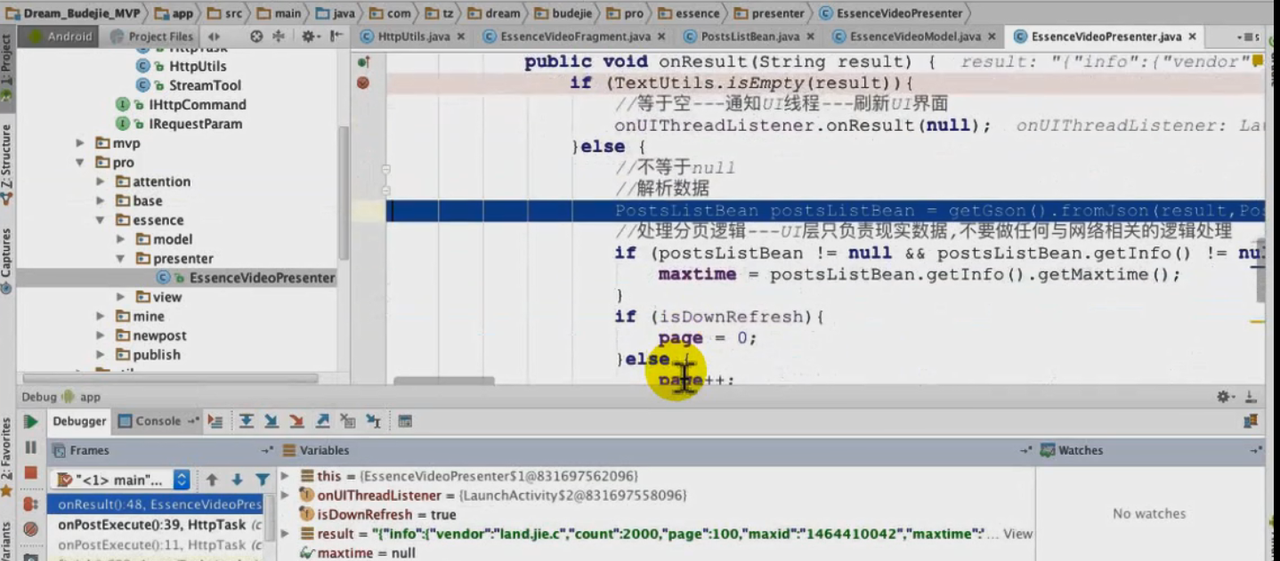Switch Project view to Project Files

click(153, 36)
